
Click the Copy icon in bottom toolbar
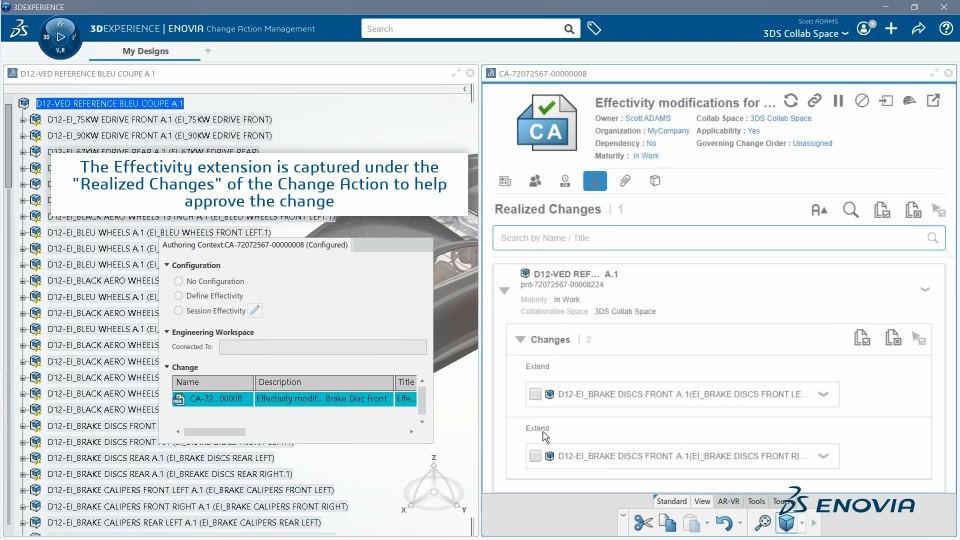(667, 523)
